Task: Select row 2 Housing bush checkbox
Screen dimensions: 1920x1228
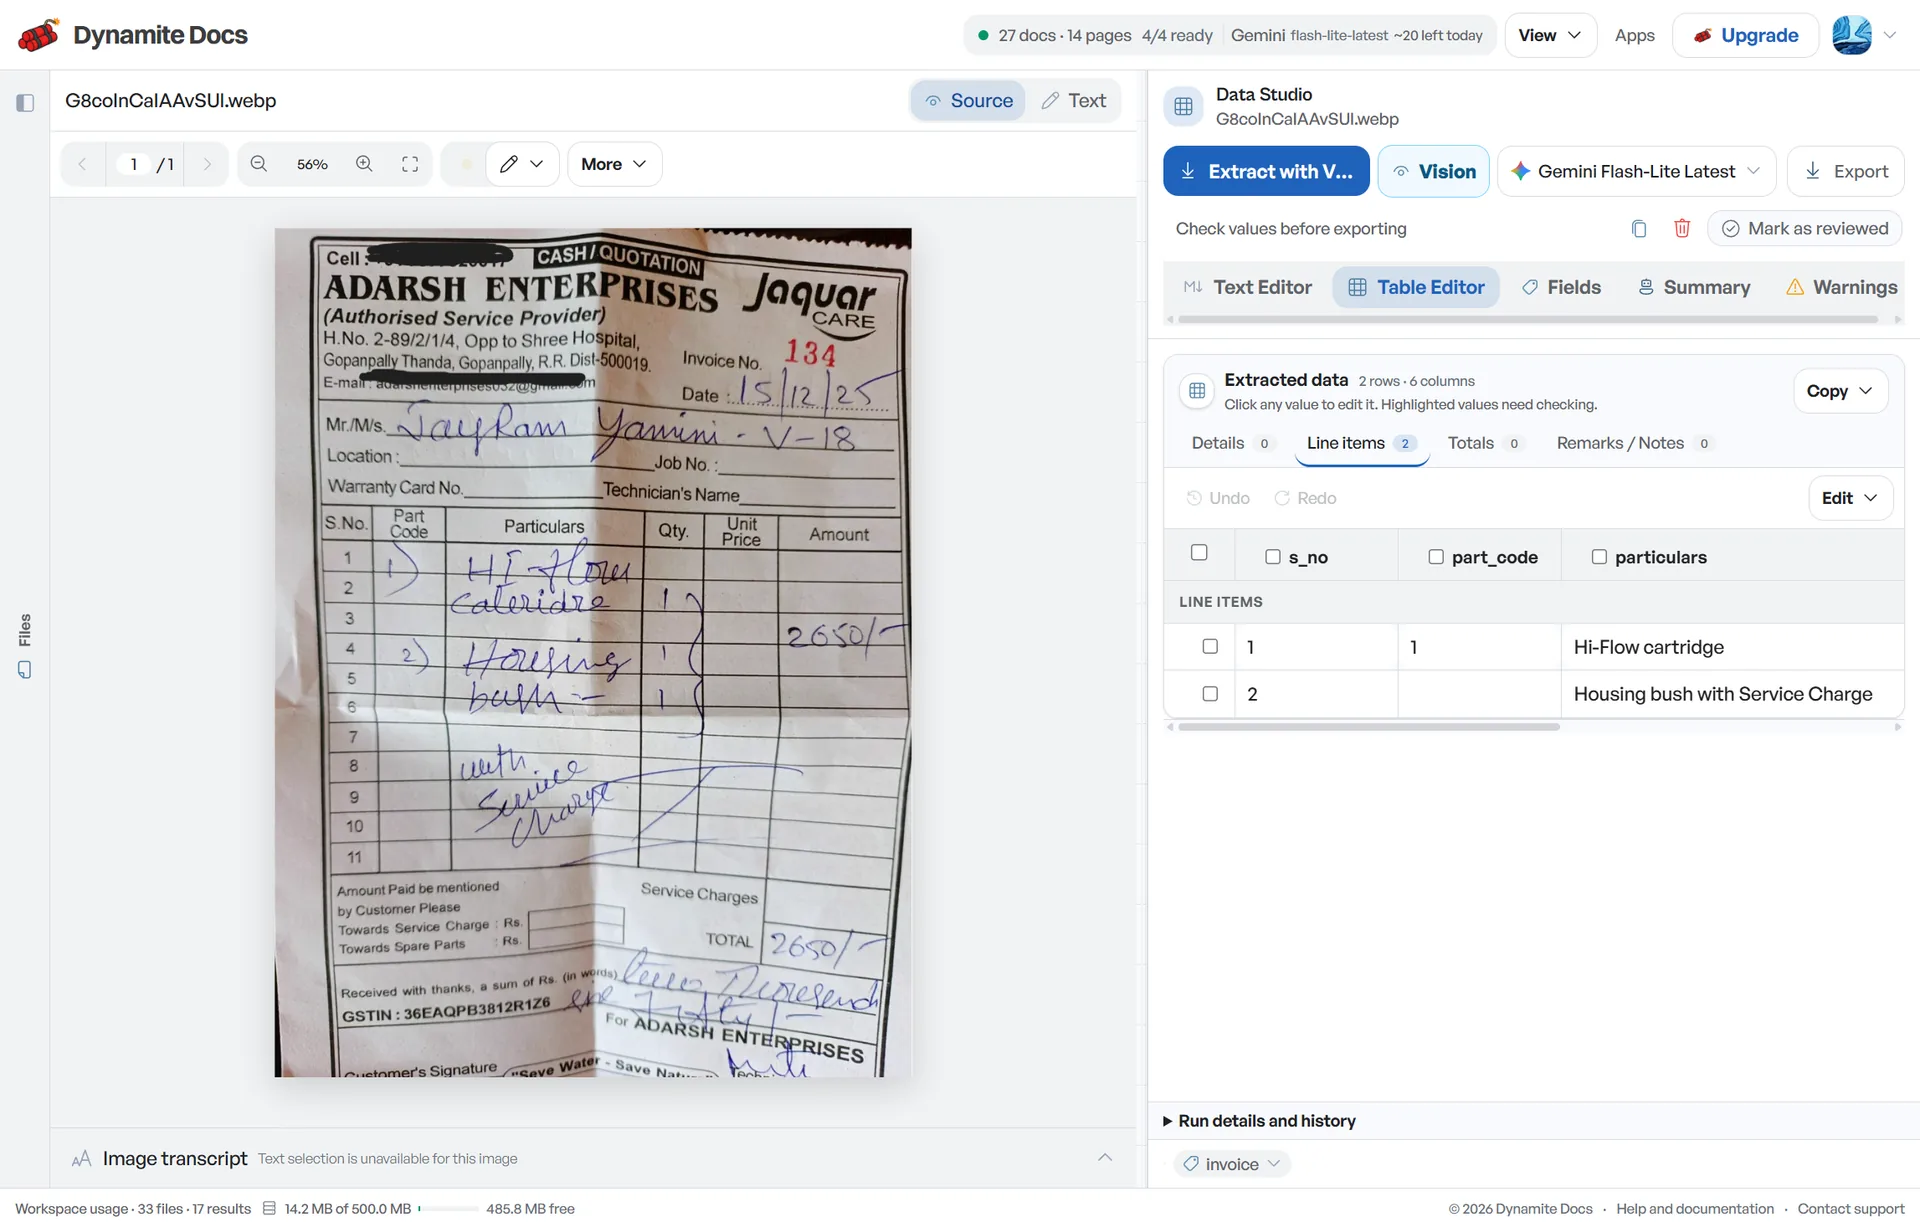Action: [1210, 694]
